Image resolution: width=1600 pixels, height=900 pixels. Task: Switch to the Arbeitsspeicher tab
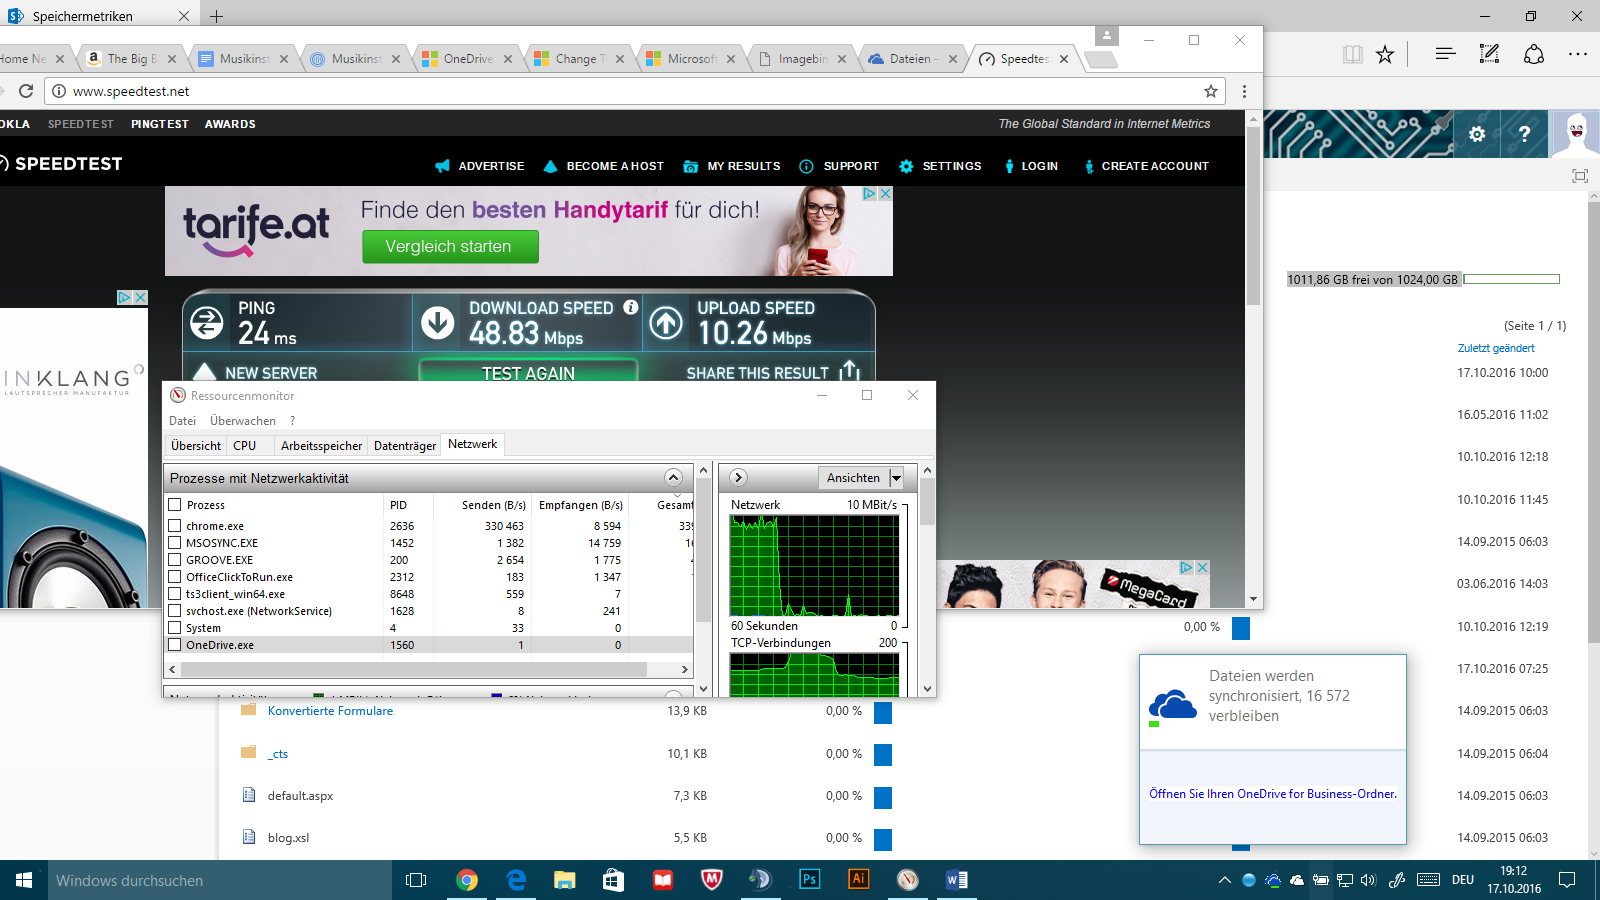[321, 446]
